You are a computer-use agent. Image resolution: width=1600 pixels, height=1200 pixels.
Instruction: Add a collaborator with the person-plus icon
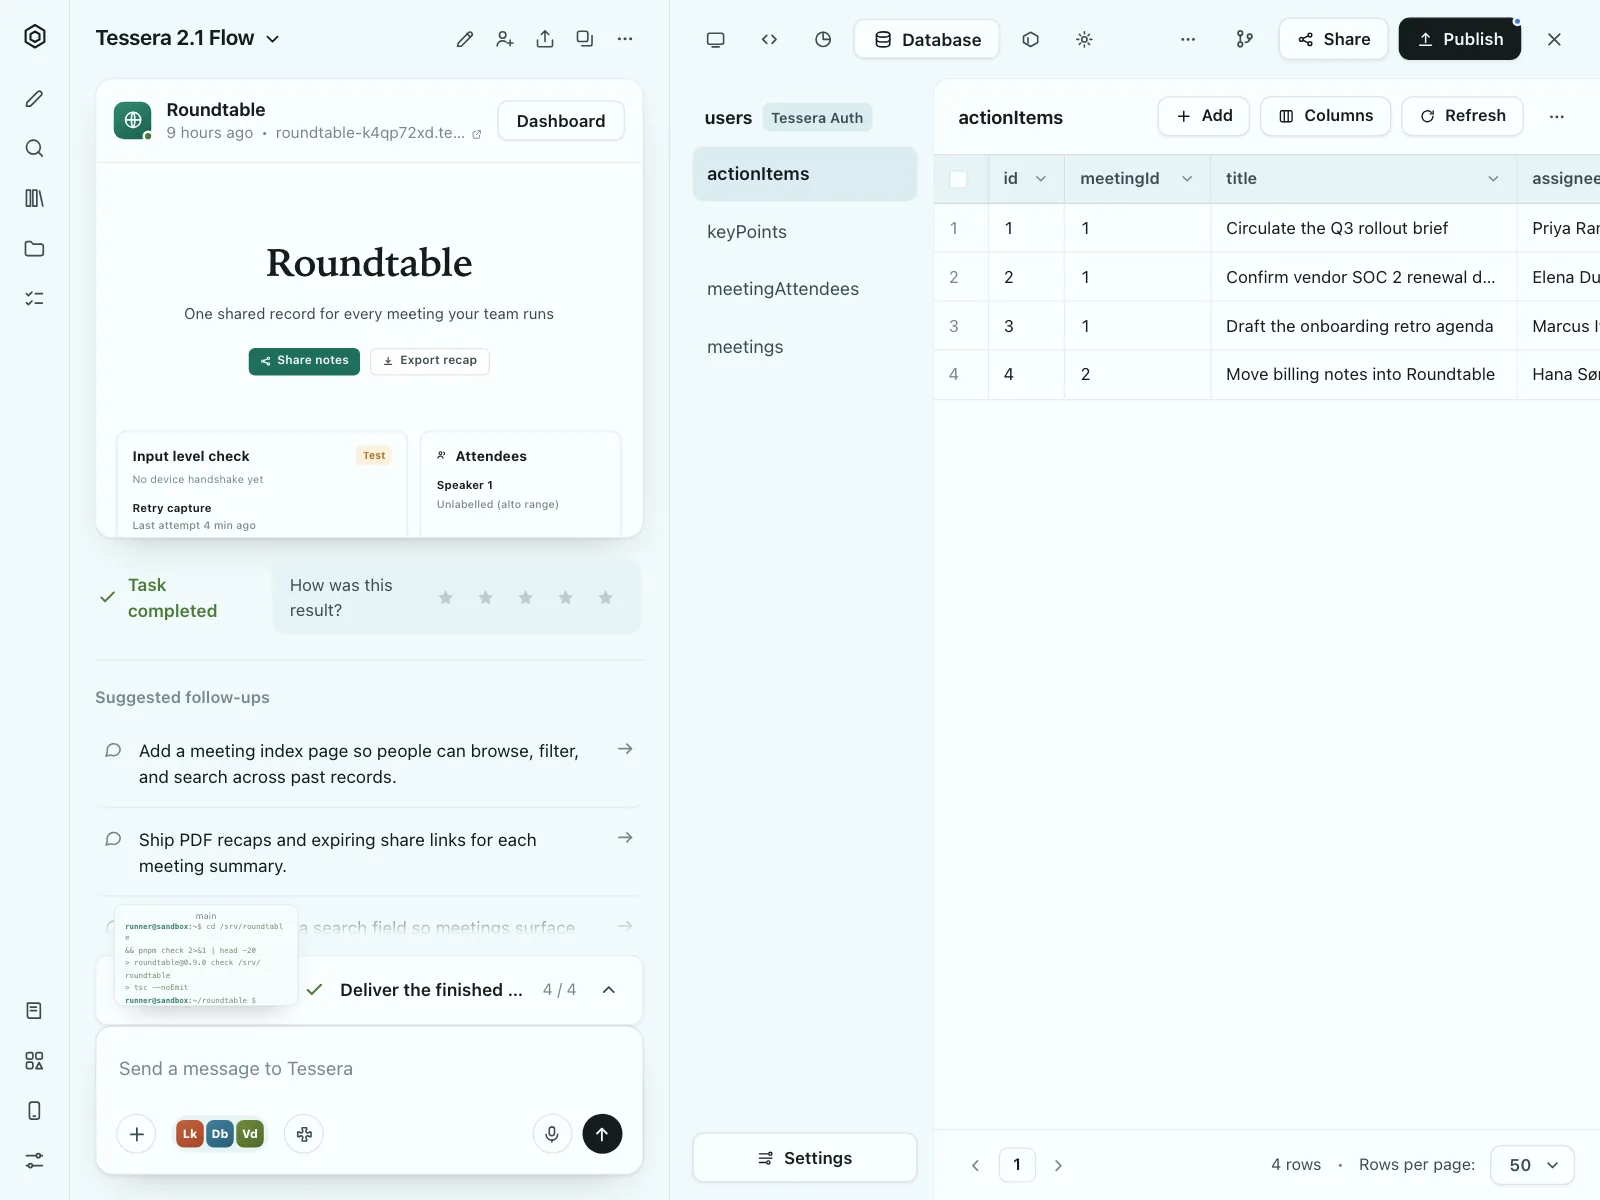pyautogui.click(x=505, y=39)
